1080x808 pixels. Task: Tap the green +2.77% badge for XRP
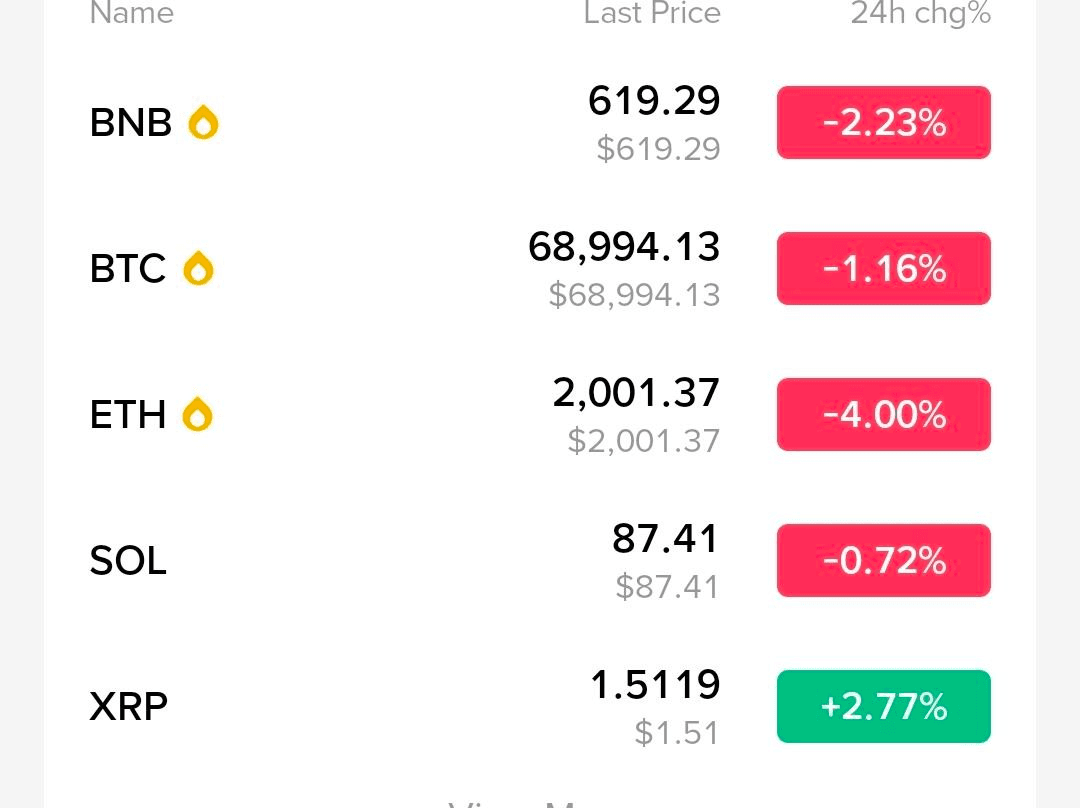click(x=883, y=706)
